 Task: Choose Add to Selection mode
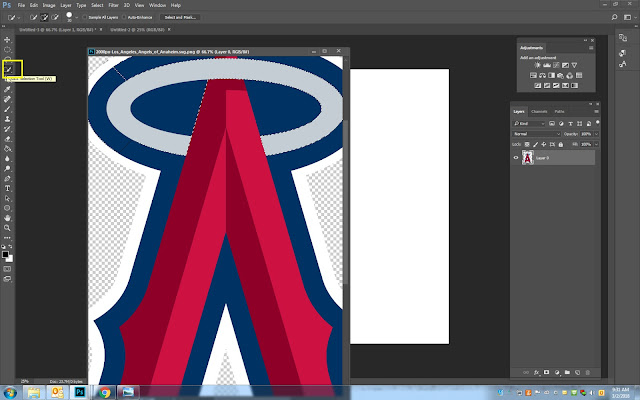44,18
